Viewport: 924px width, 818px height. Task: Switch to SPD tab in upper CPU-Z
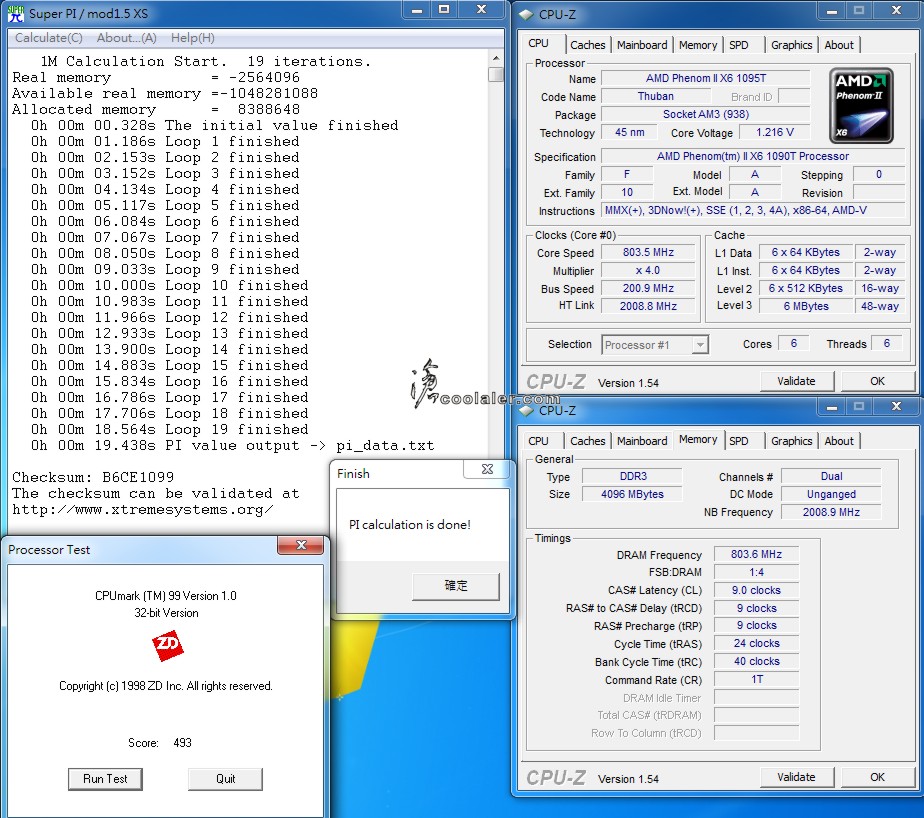[x=738, y=45]
